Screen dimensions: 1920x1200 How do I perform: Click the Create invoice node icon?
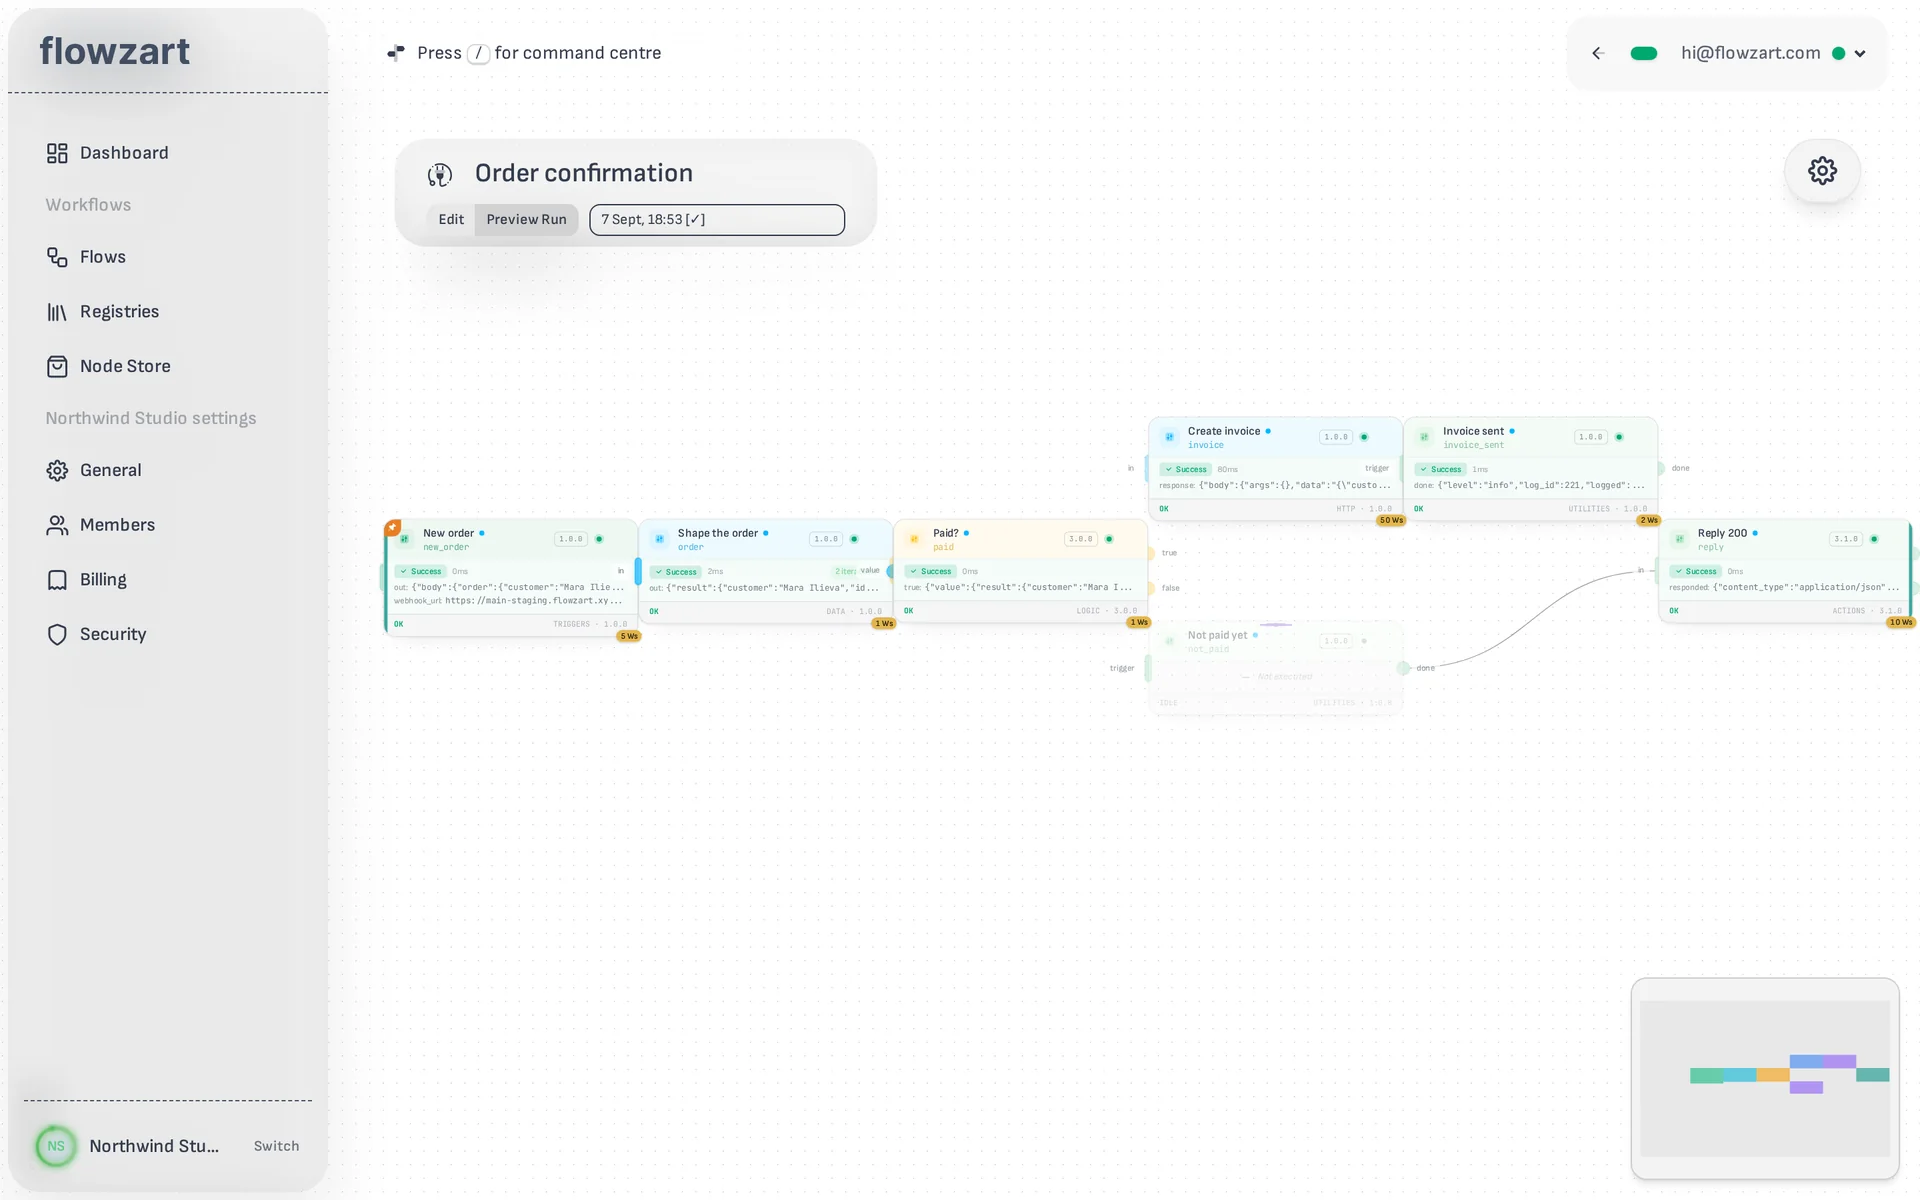click(1170, 437)
